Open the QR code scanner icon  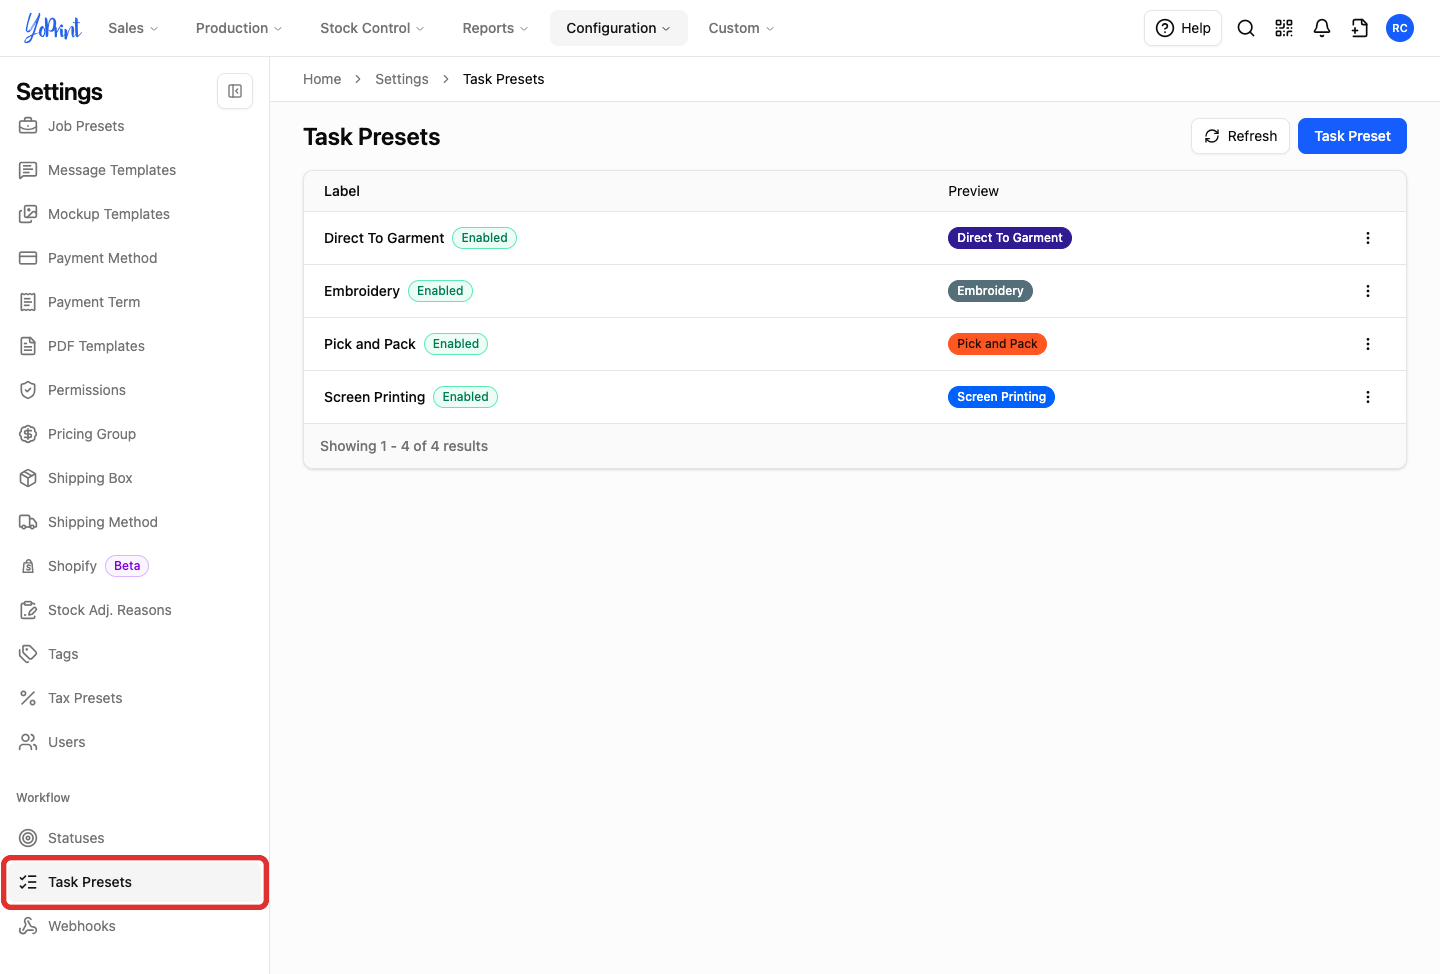[1284, 28]
